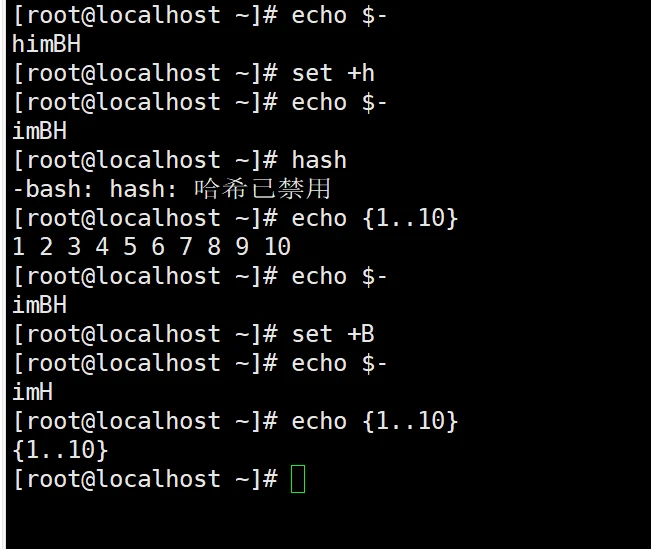
Task: Click the Chinese hash disabled error message
Action: click(262, 189)
